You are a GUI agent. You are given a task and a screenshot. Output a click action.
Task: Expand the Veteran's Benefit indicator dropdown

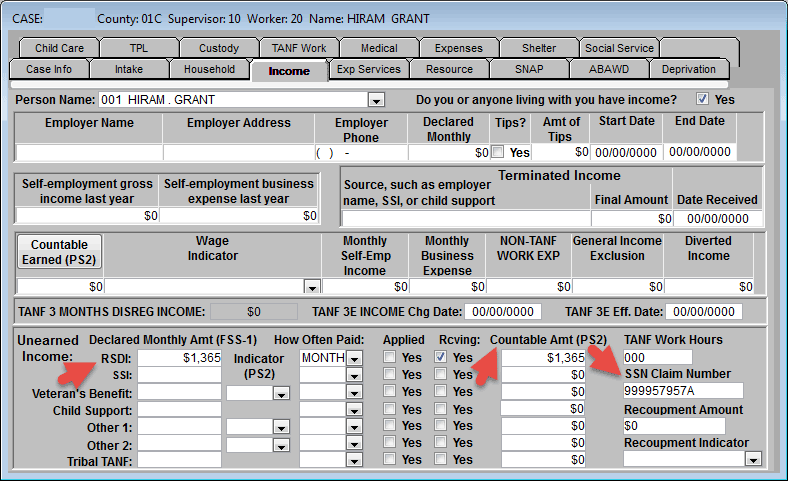click(281, 393)
